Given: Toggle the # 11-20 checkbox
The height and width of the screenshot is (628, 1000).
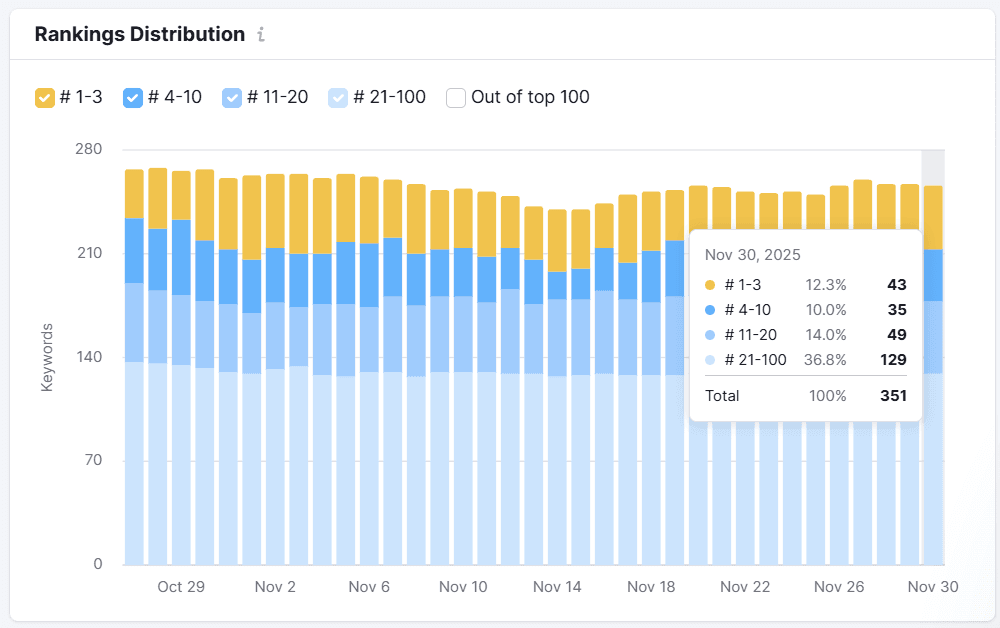Looking at the screenshot, I should [x=232, y=98].
